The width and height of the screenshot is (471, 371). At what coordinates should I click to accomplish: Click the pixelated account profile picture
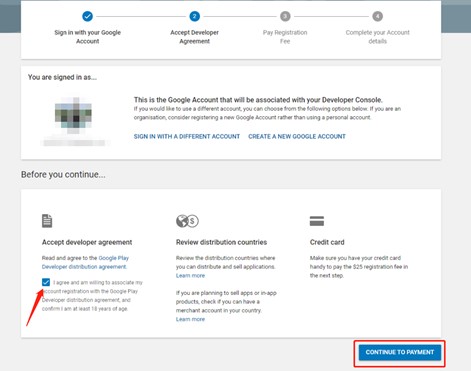tap(73, 115)
